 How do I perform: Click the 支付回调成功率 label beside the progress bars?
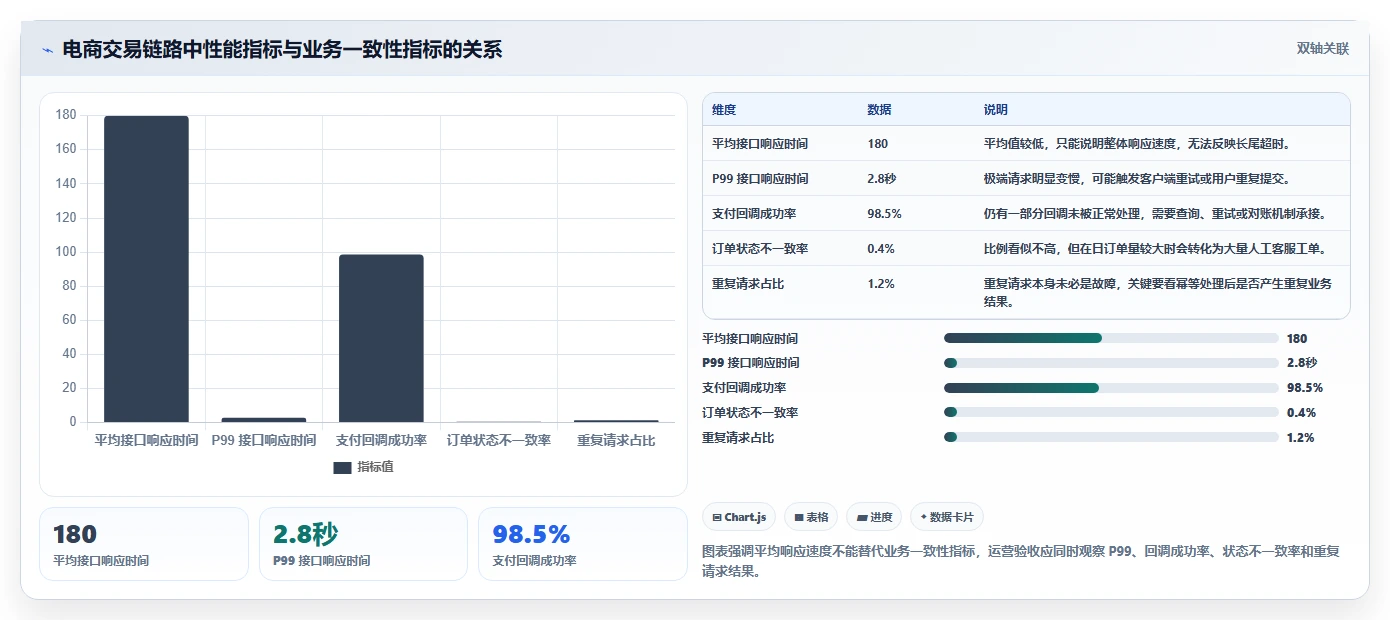pos(745,388)
